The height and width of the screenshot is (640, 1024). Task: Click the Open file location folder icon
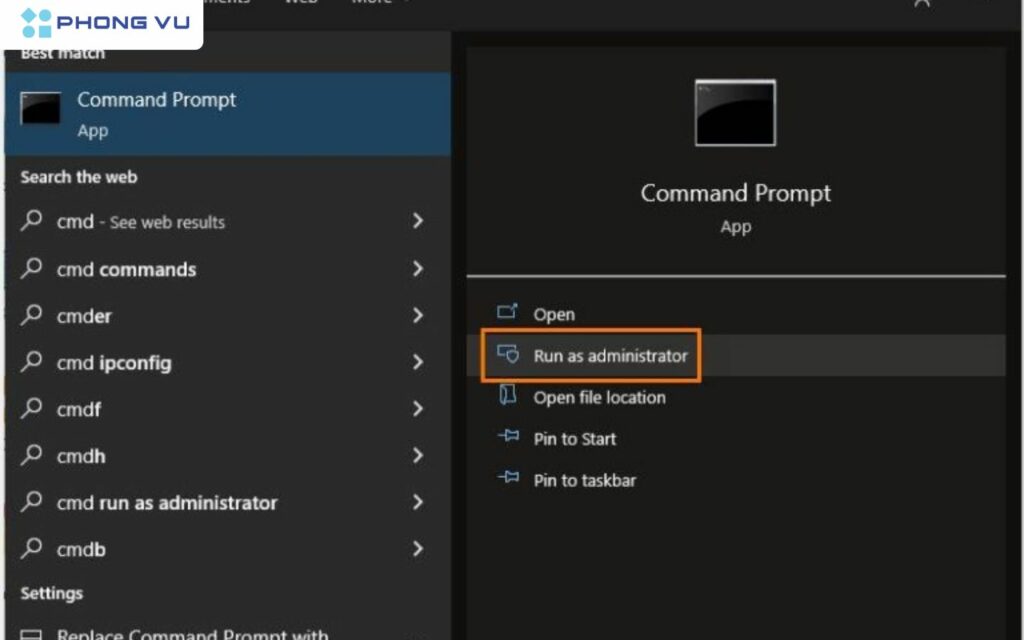[508, 396]
